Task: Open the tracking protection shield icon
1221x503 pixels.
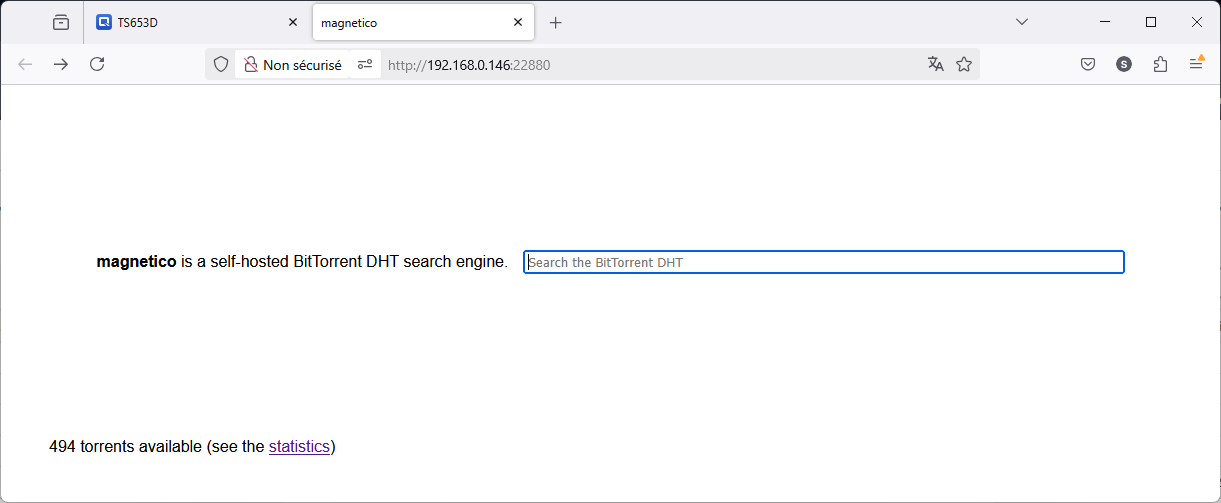Action: [x=221, y=64]
